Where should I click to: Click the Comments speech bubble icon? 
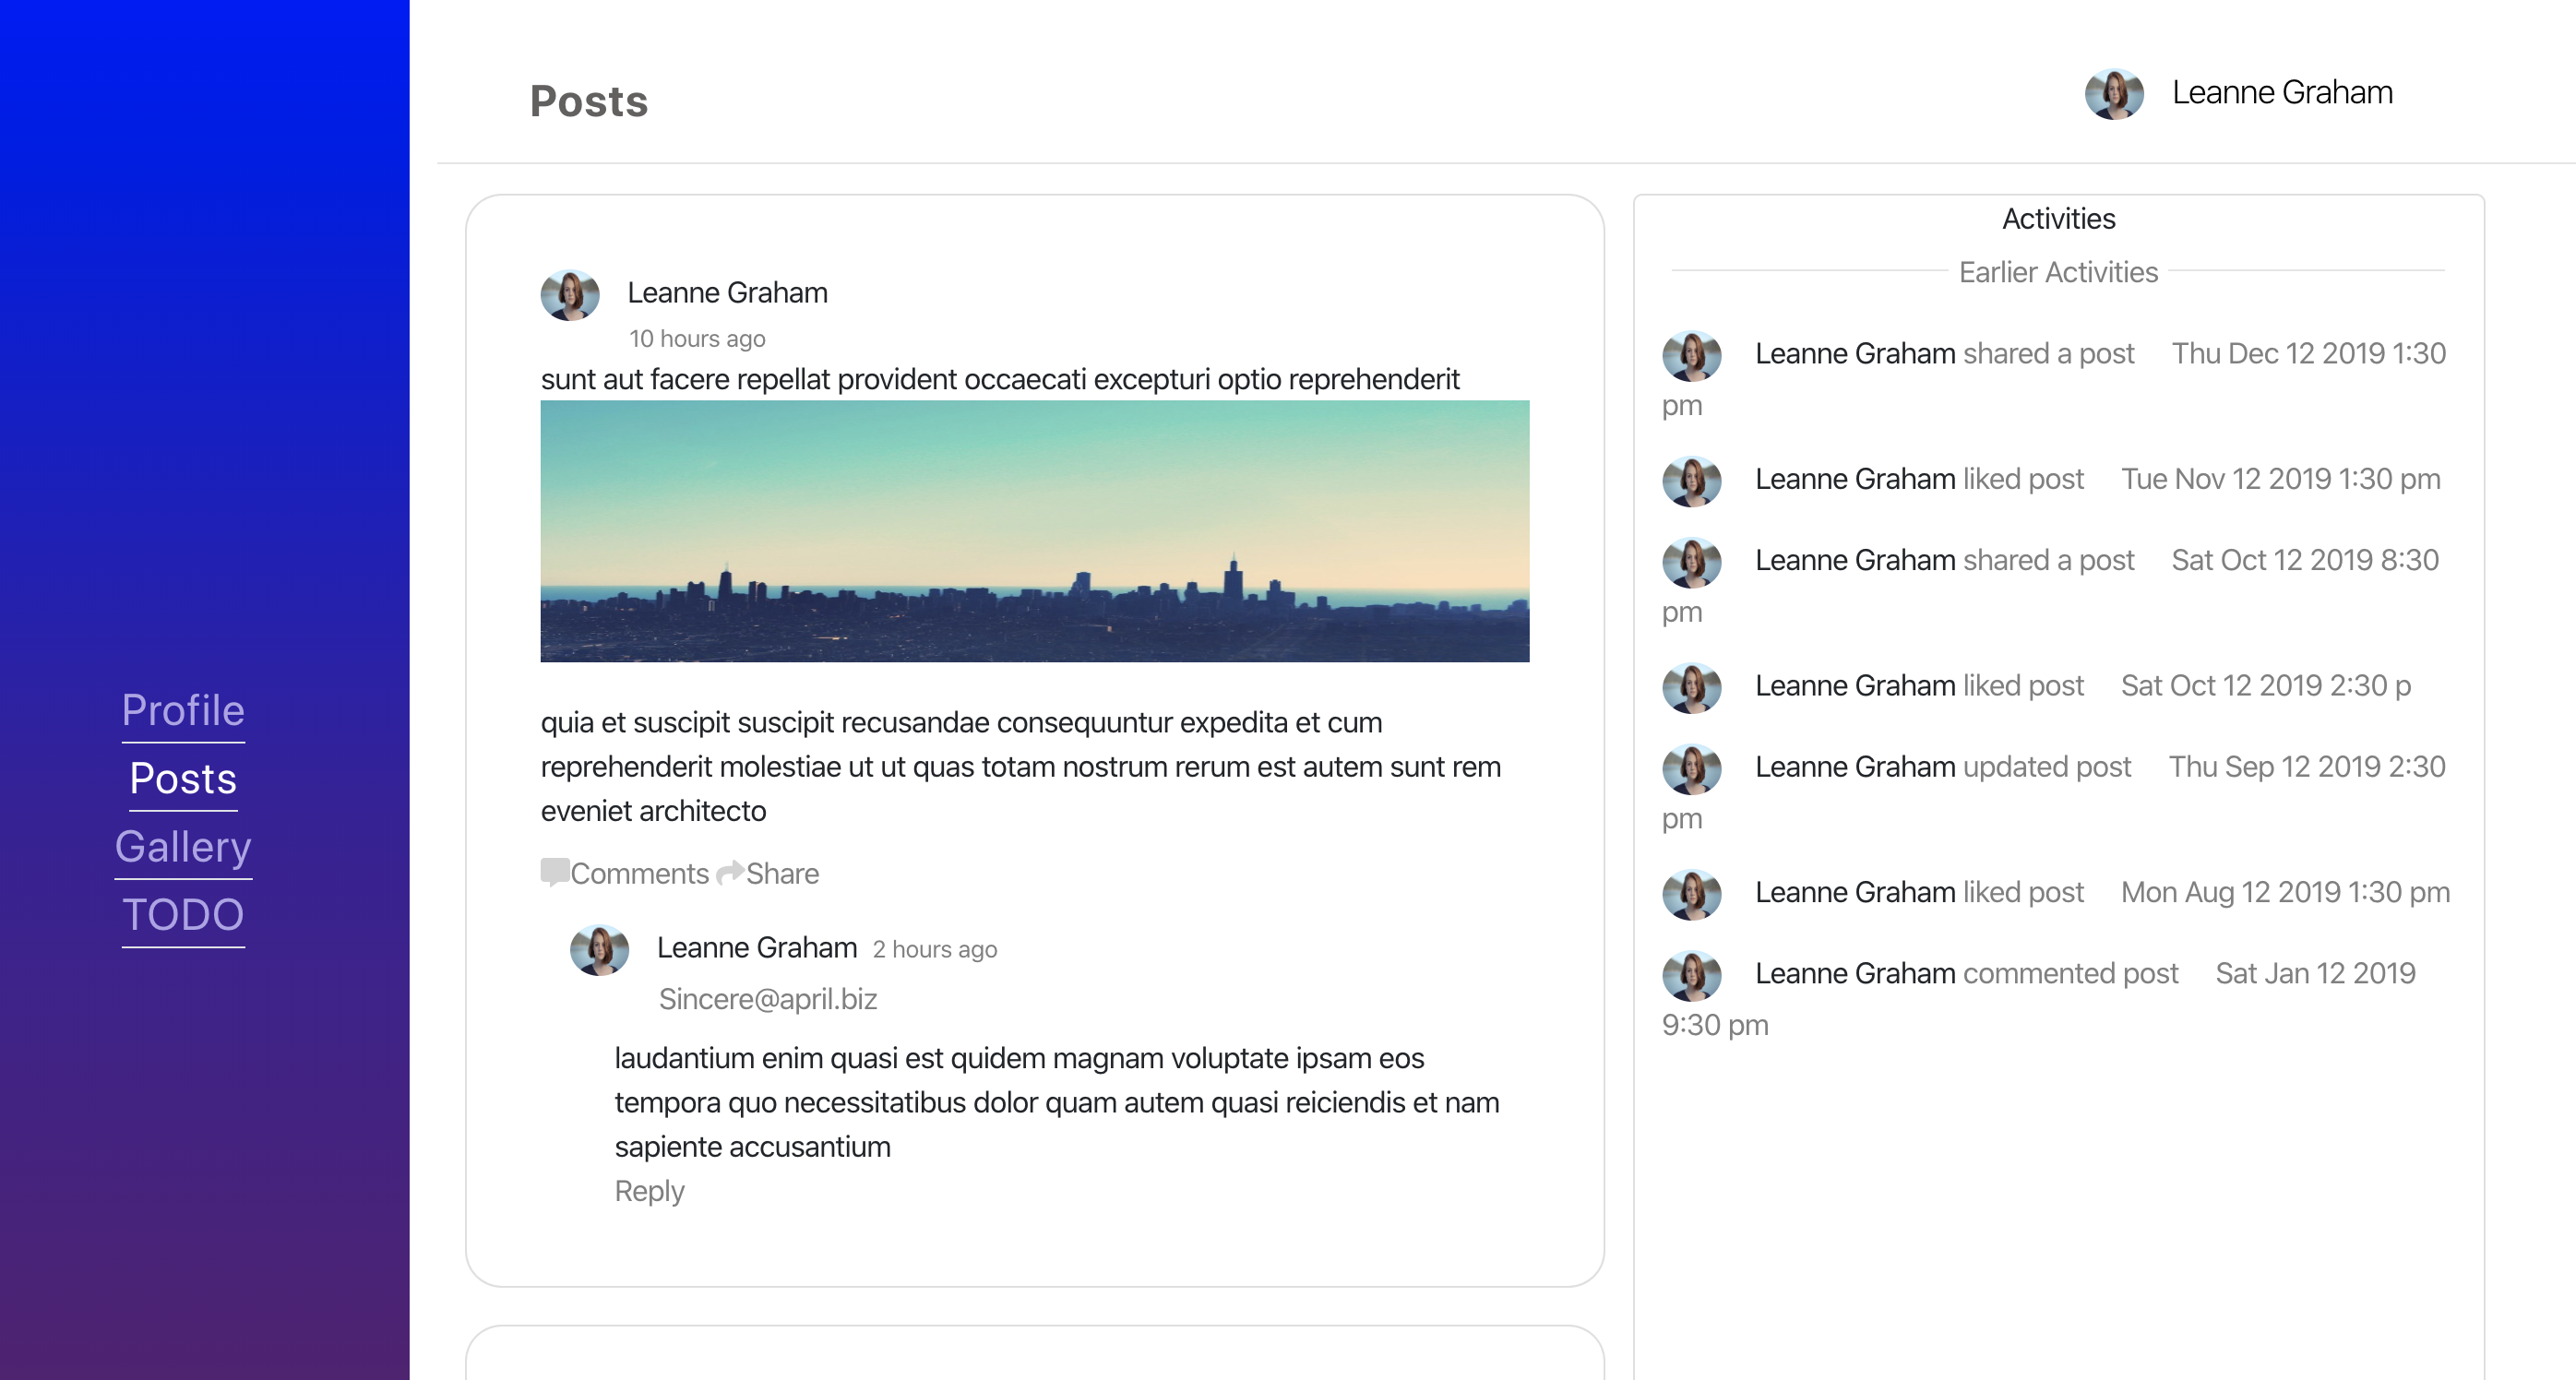coord(555,872)
